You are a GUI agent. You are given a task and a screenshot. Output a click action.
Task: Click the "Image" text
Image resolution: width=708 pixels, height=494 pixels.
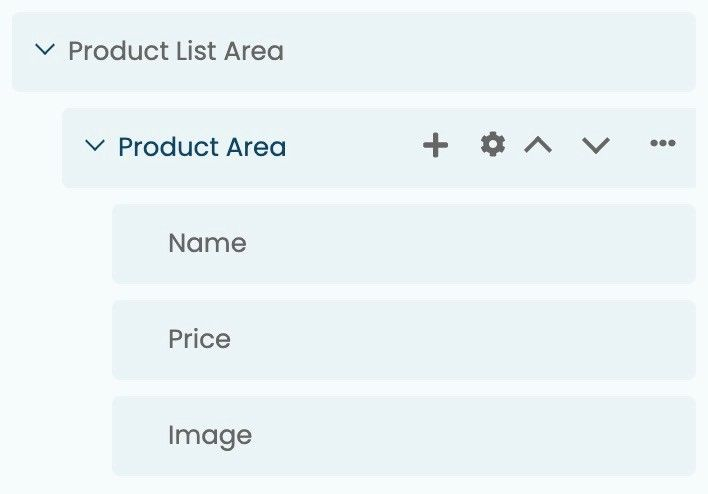[210, 436]
